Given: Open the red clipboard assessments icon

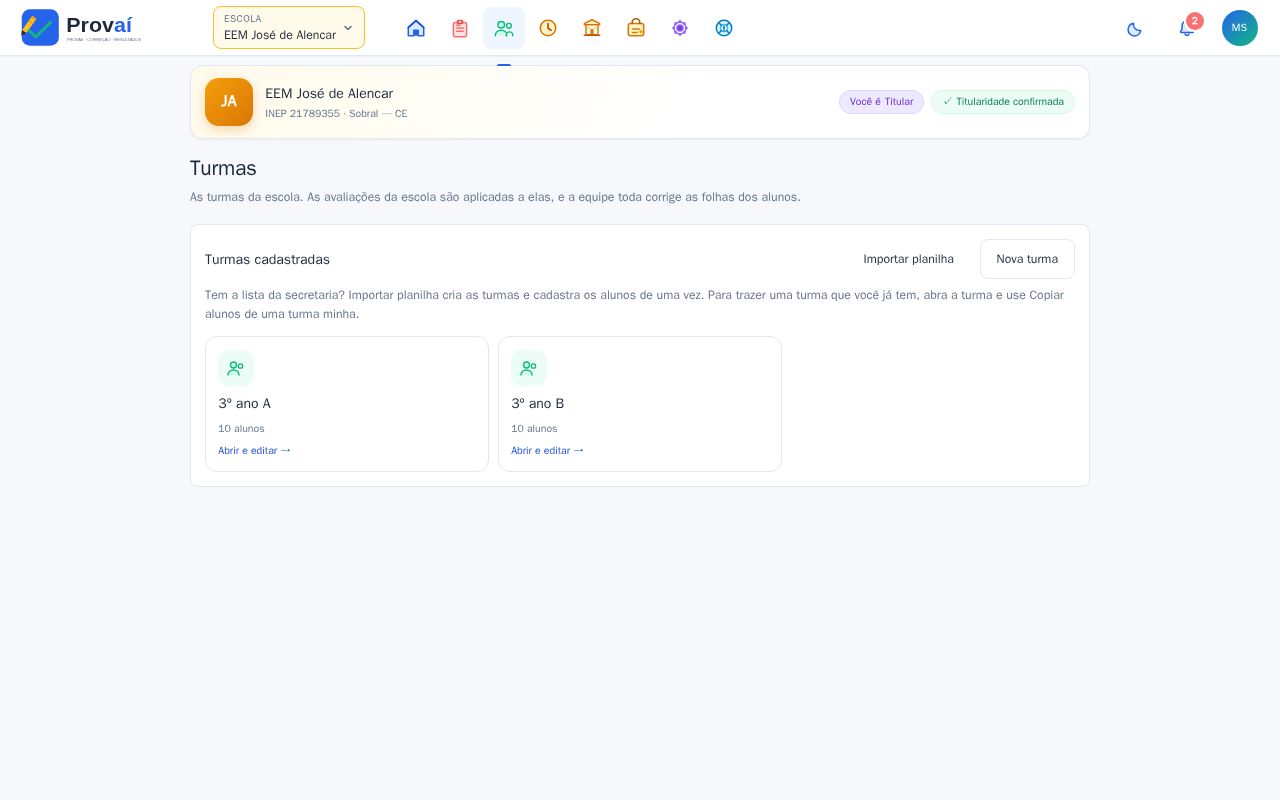Looking at the screenshot, I should [x=460, y=28].
